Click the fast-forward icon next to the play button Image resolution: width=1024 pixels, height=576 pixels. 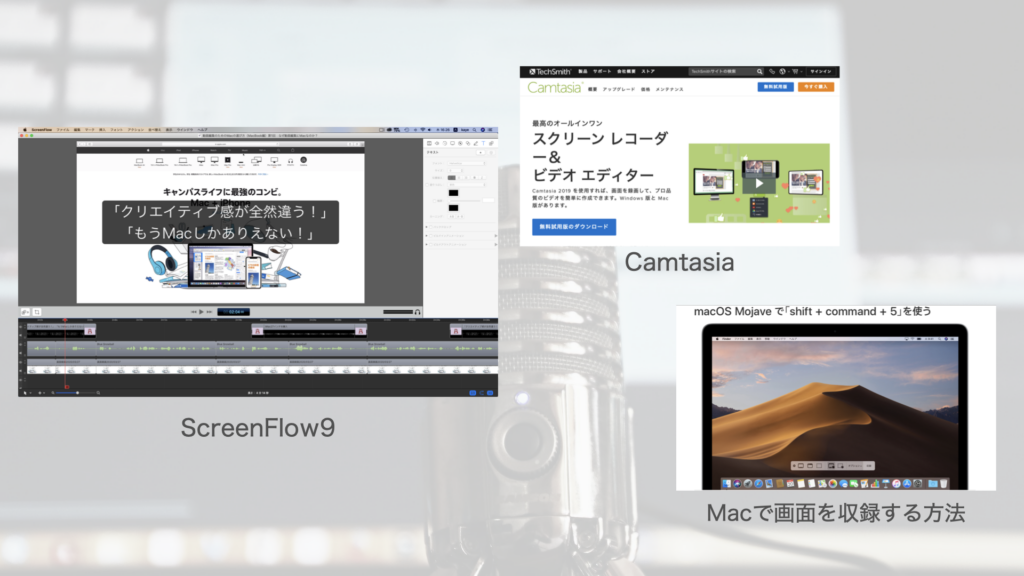click(210, 312)
